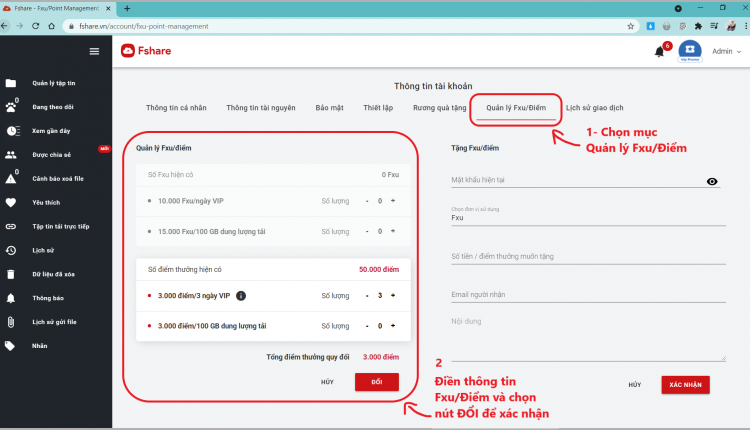Toggle password visibility eye icon

712,181
